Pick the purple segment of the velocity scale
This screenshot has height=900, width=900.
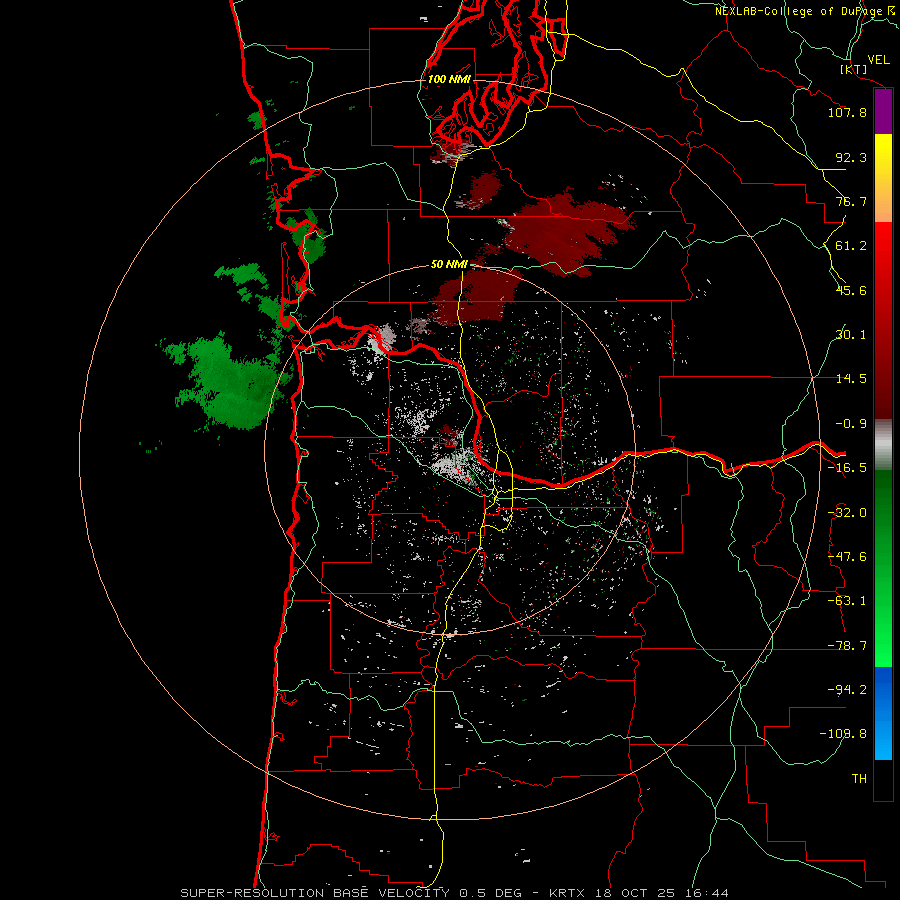click(883, 112)
